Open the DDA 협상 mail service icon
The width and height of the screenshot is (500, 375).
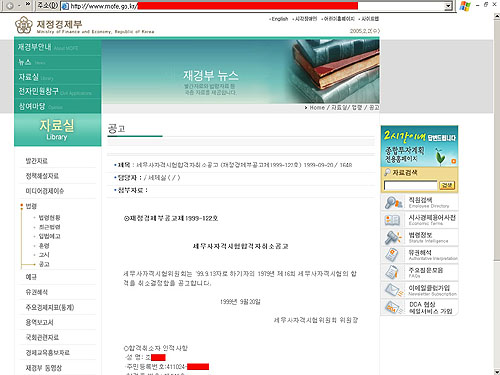coord(394,307)
